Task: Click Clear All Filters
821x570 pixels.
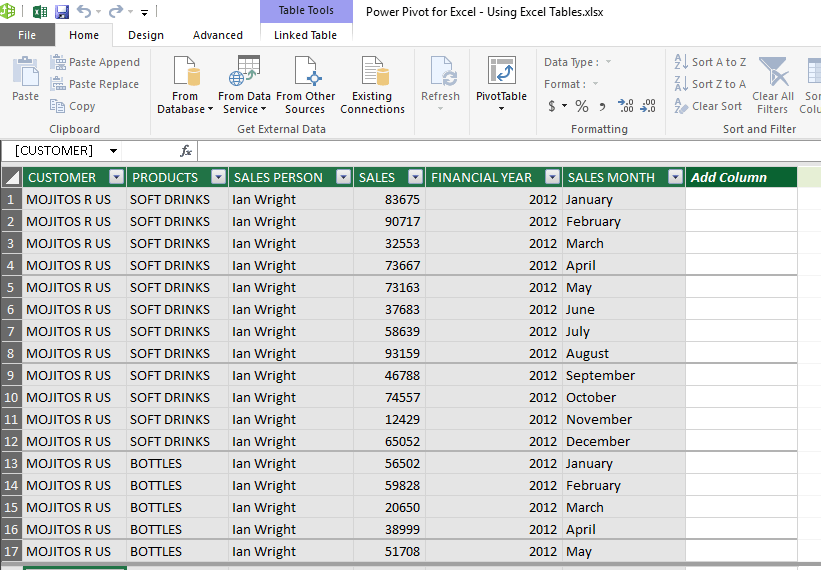Action: [x=773, y=85]
